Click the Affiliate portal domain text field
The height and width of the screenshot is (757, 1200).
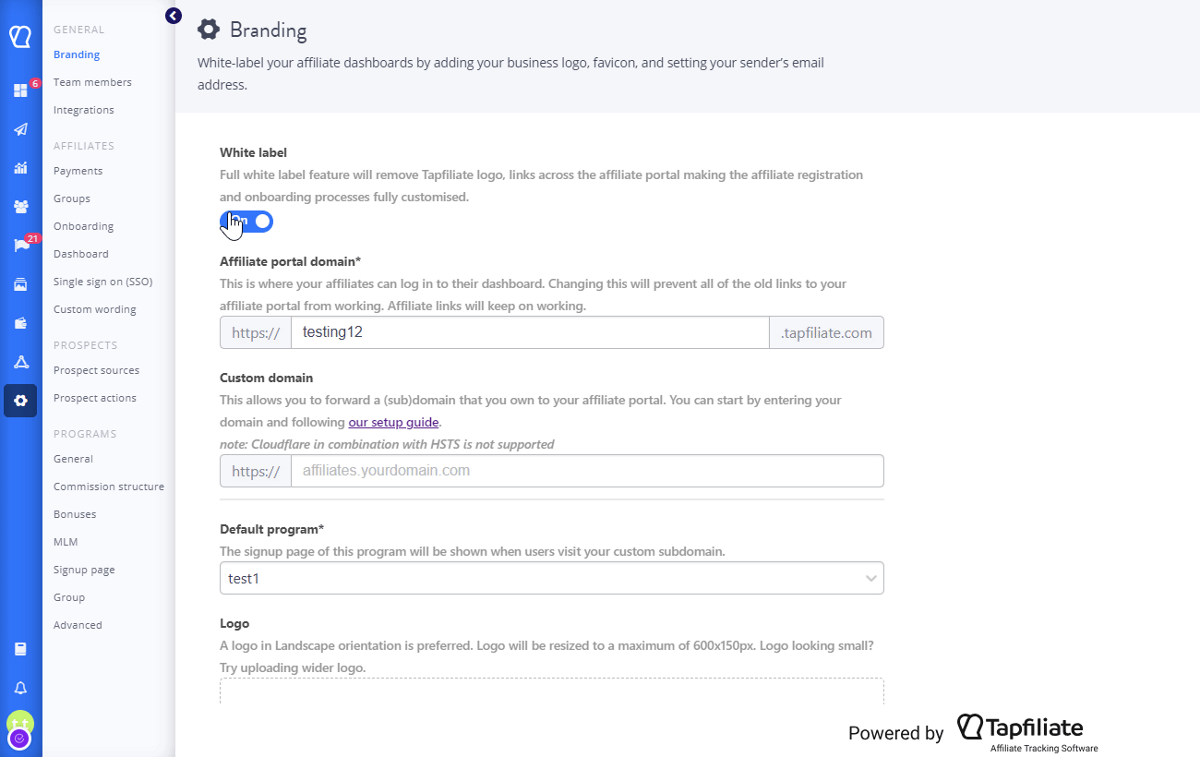point(529,332)
